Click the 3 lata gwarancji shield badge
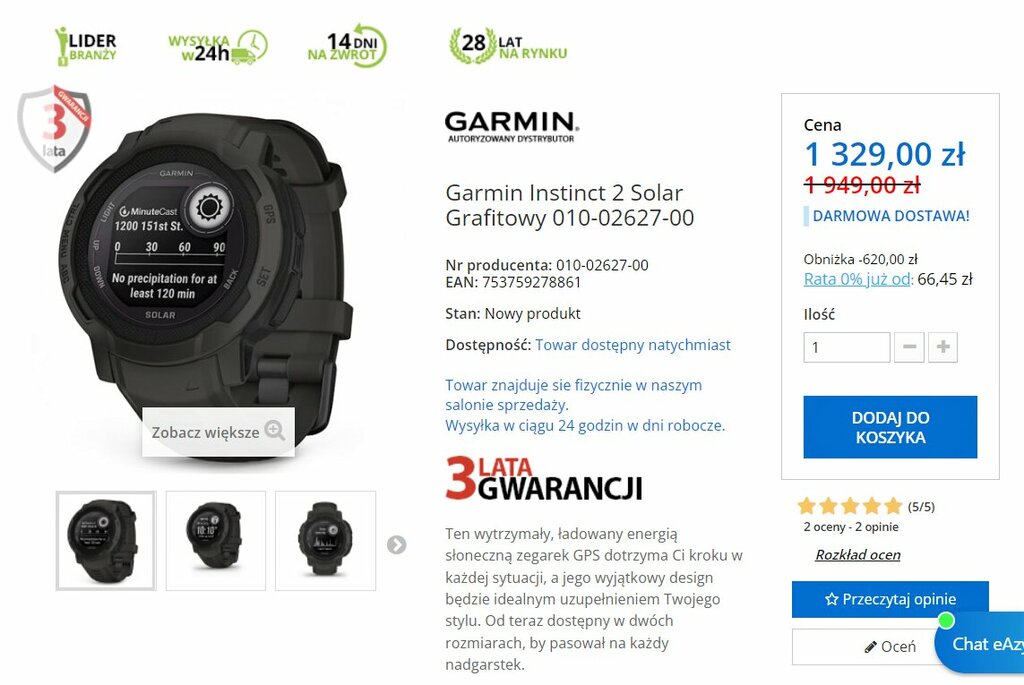 click(54, 129)
